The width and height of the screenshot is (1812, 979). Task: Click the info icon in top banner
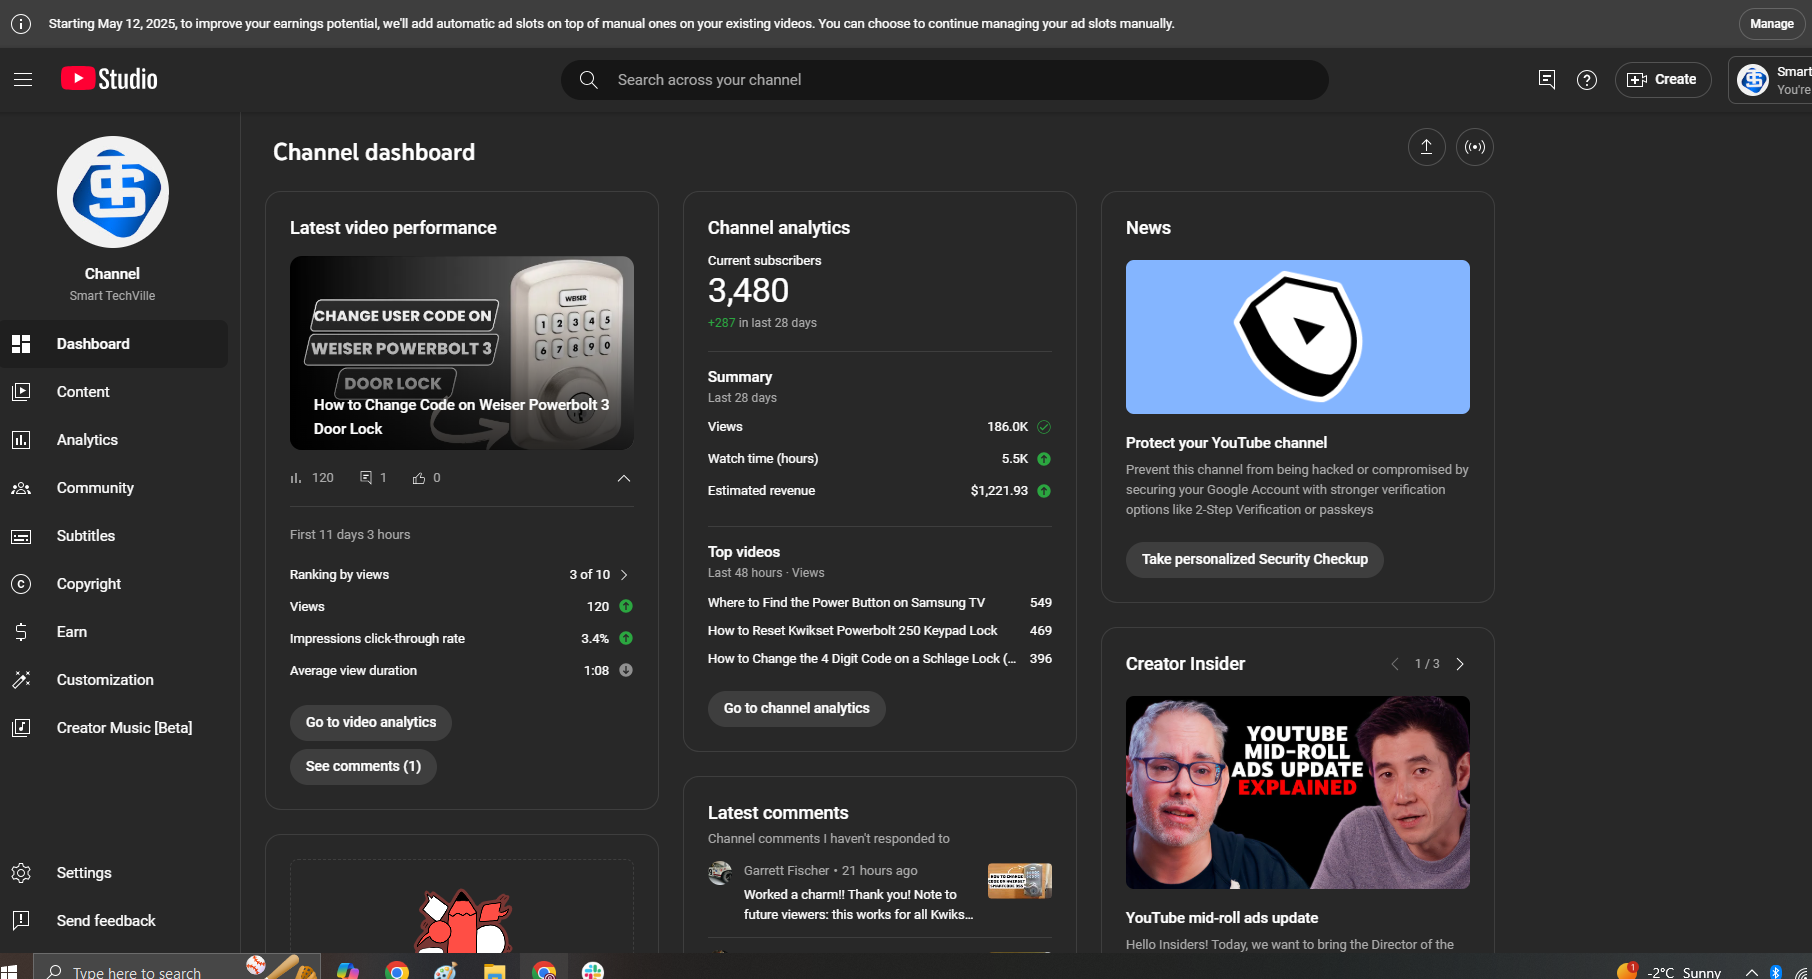20,24
